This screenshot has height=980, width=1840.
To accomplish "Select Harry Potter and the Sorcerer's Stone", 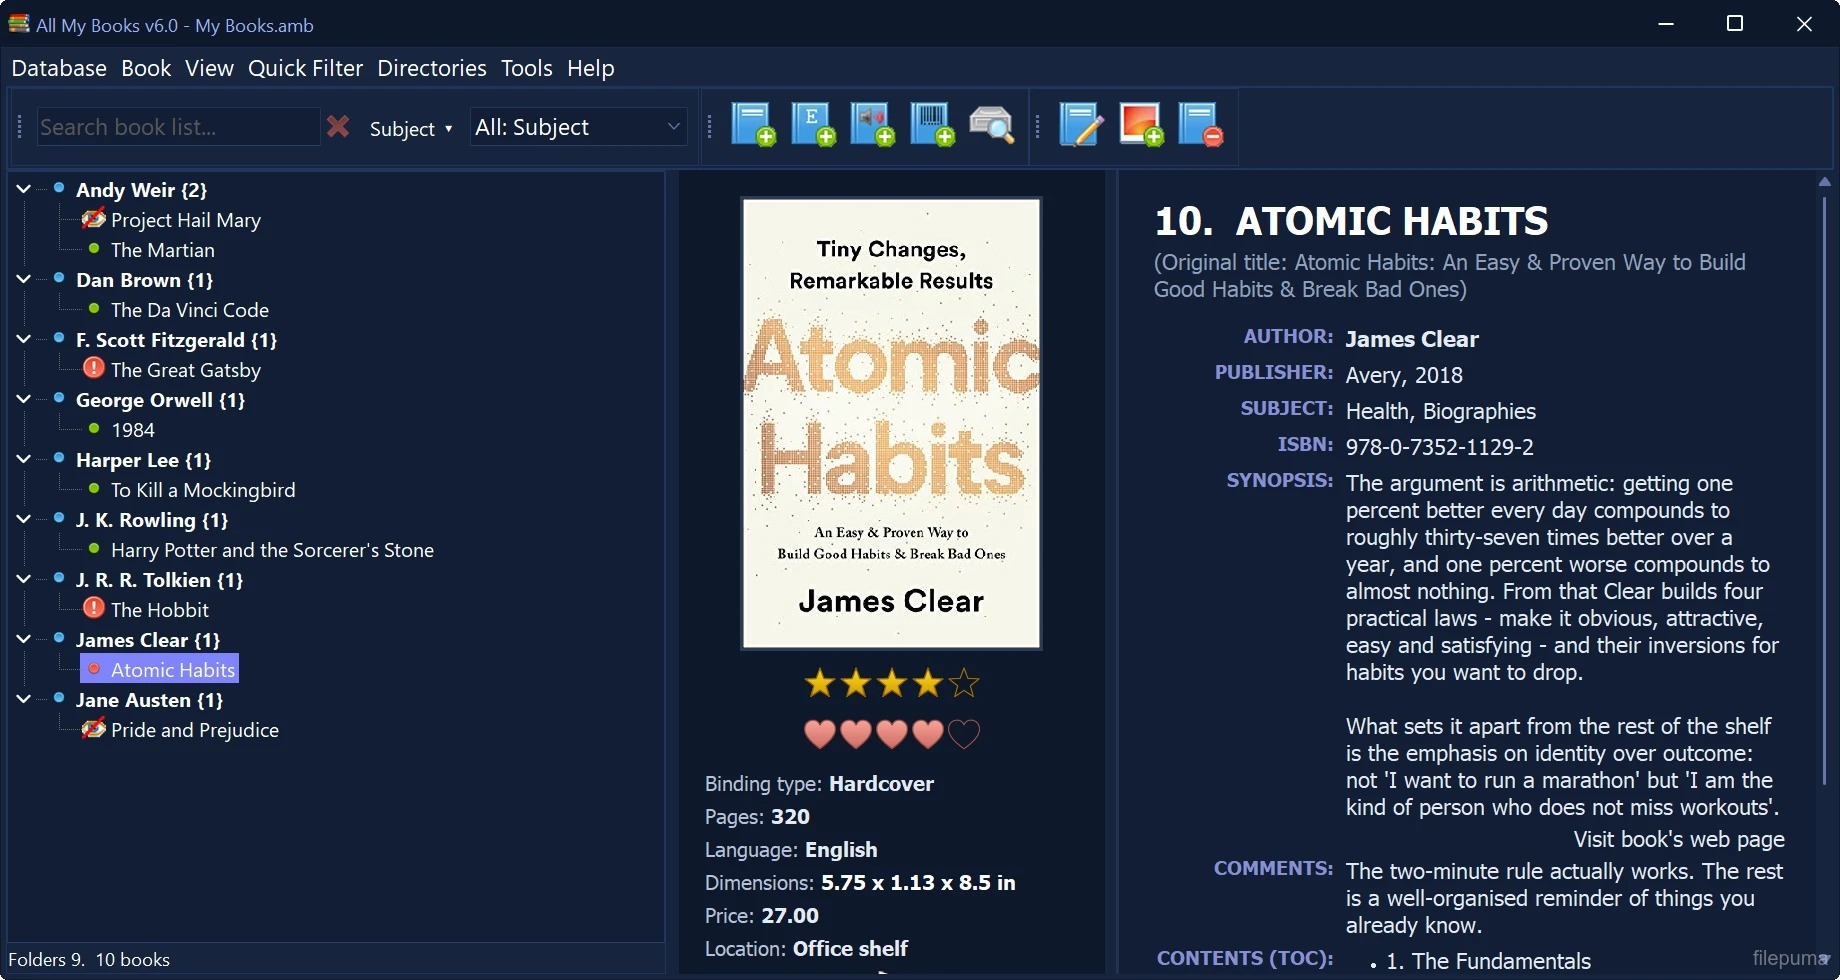I will tap(272, 550).
